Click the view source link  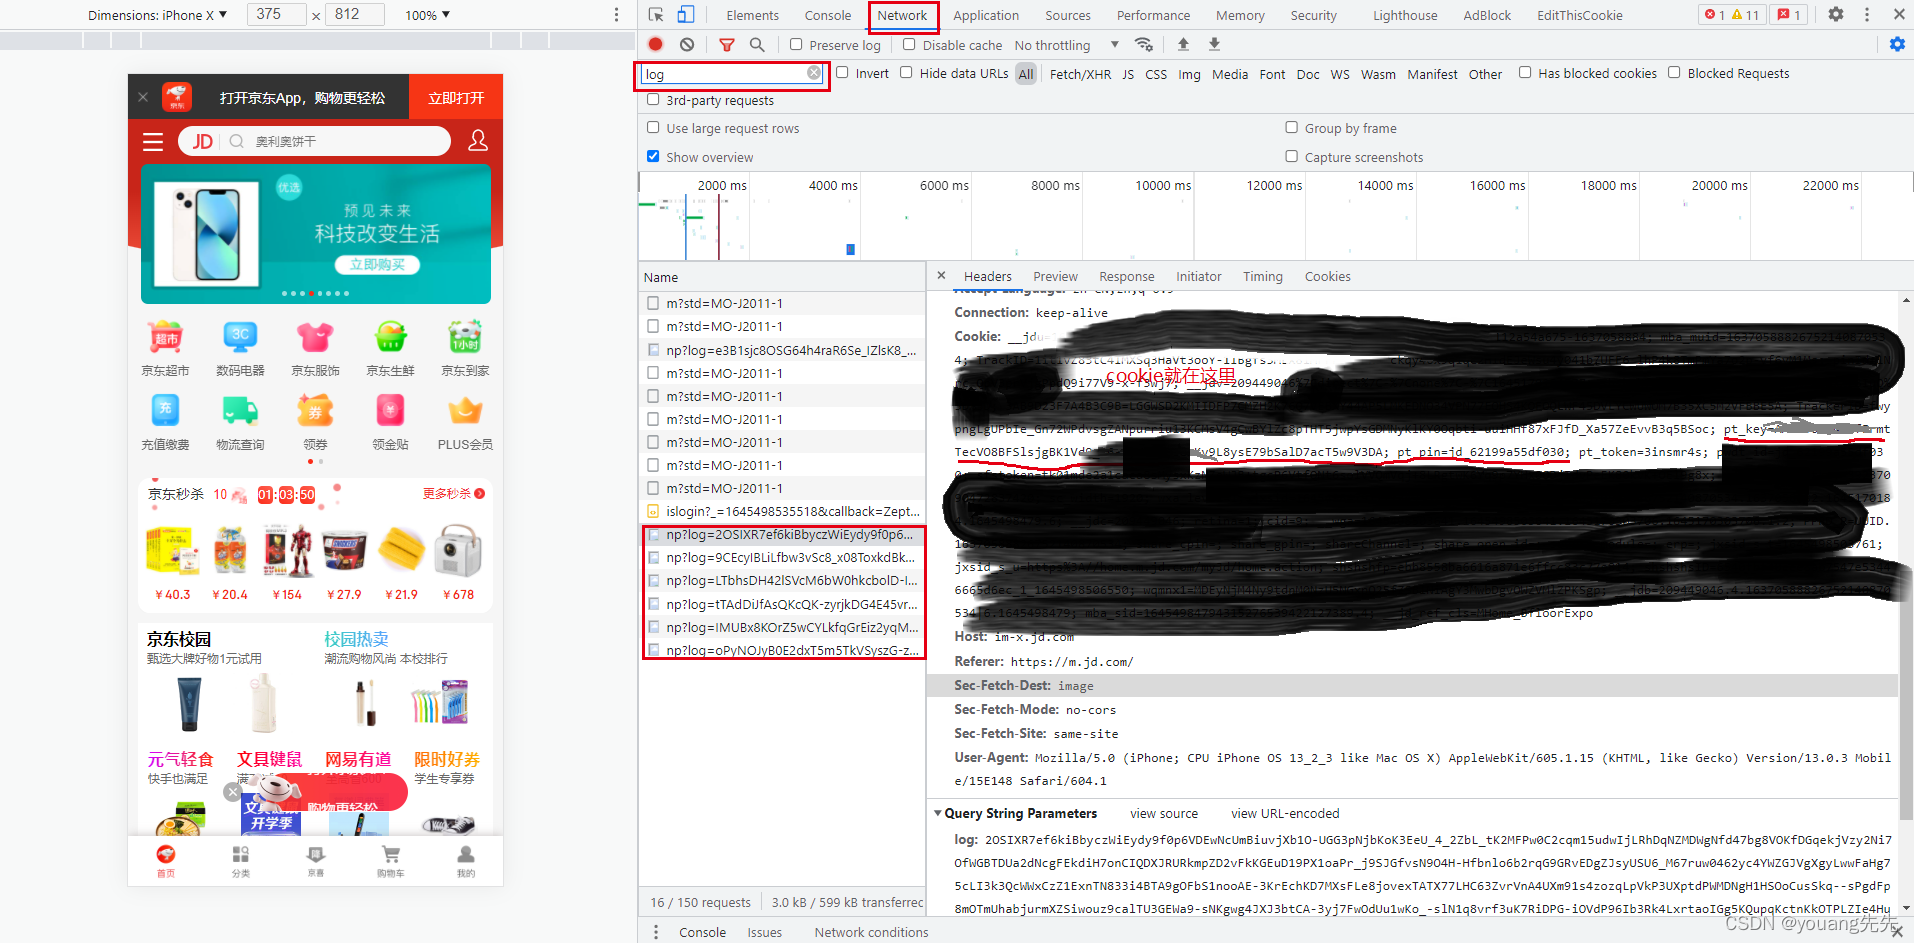(1164, 814)
